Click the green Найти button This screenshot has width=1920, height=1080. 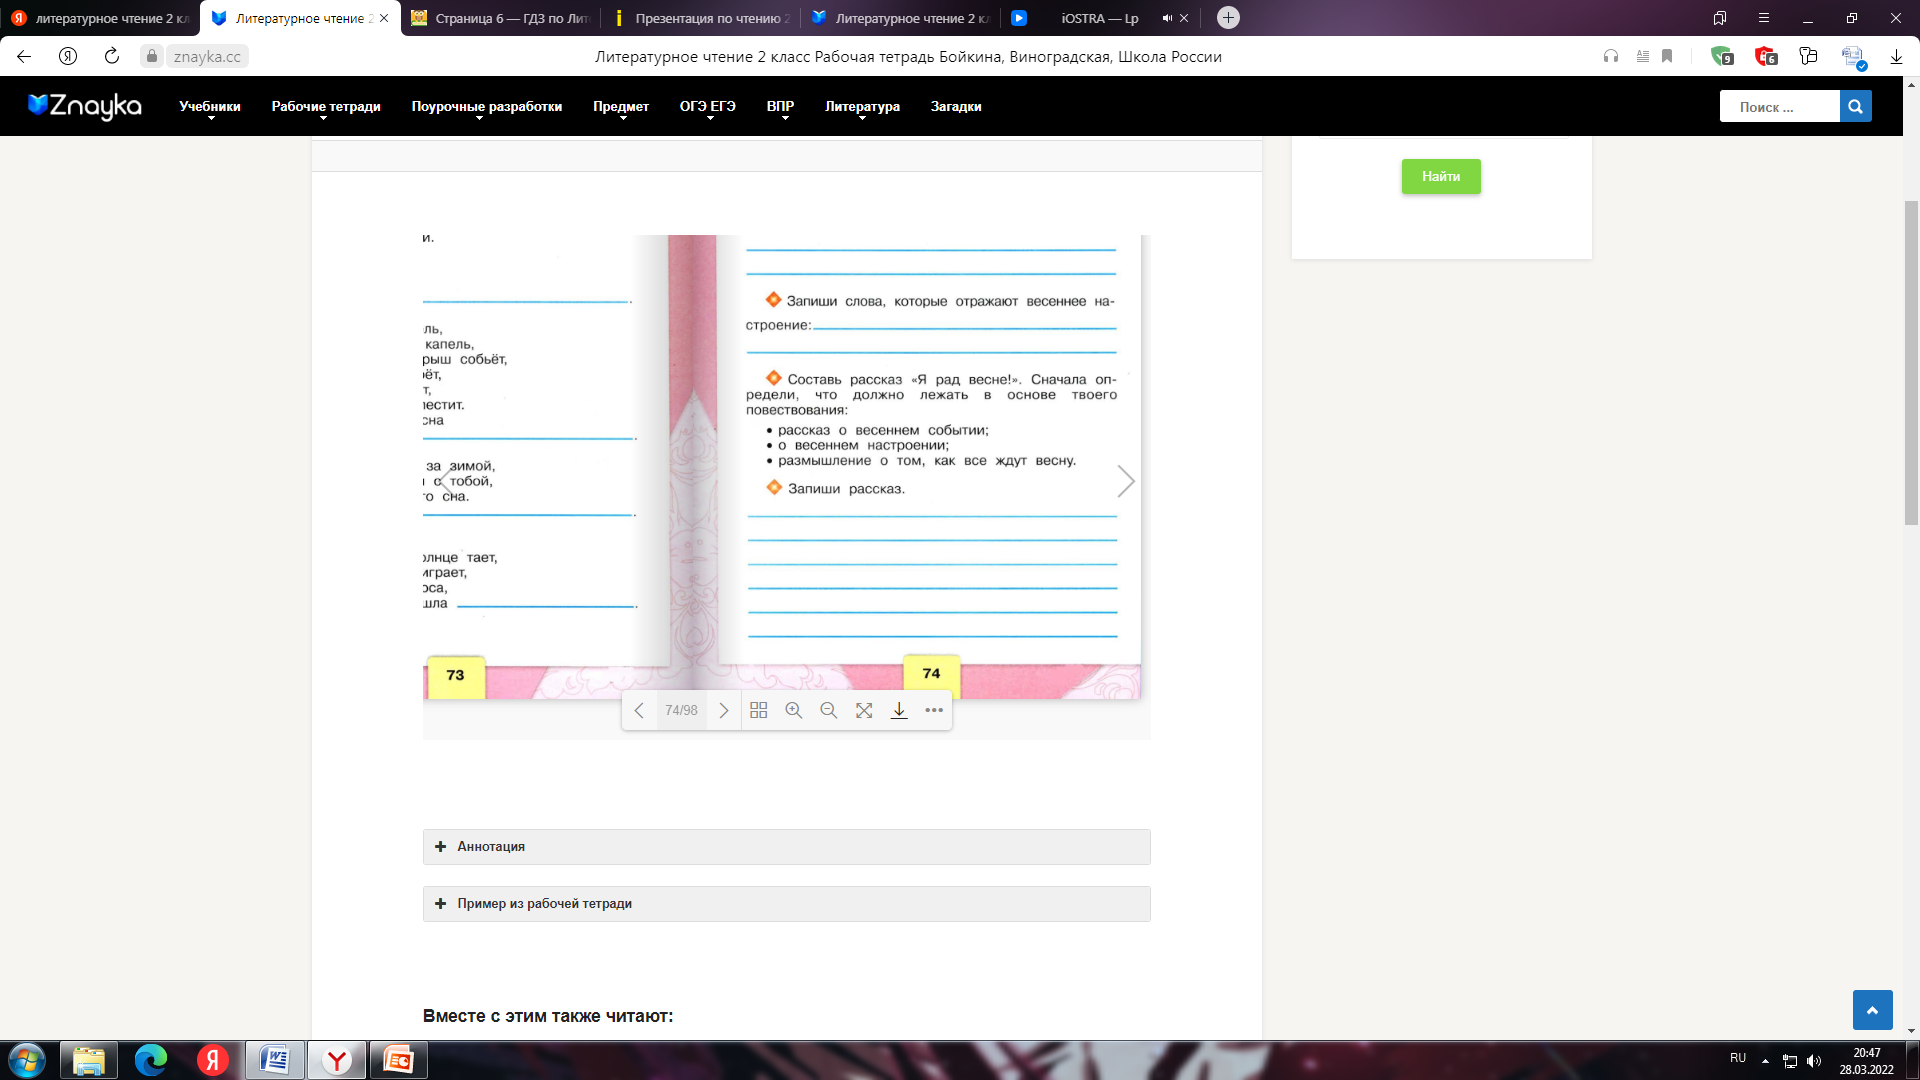(x=1441, y=176)
